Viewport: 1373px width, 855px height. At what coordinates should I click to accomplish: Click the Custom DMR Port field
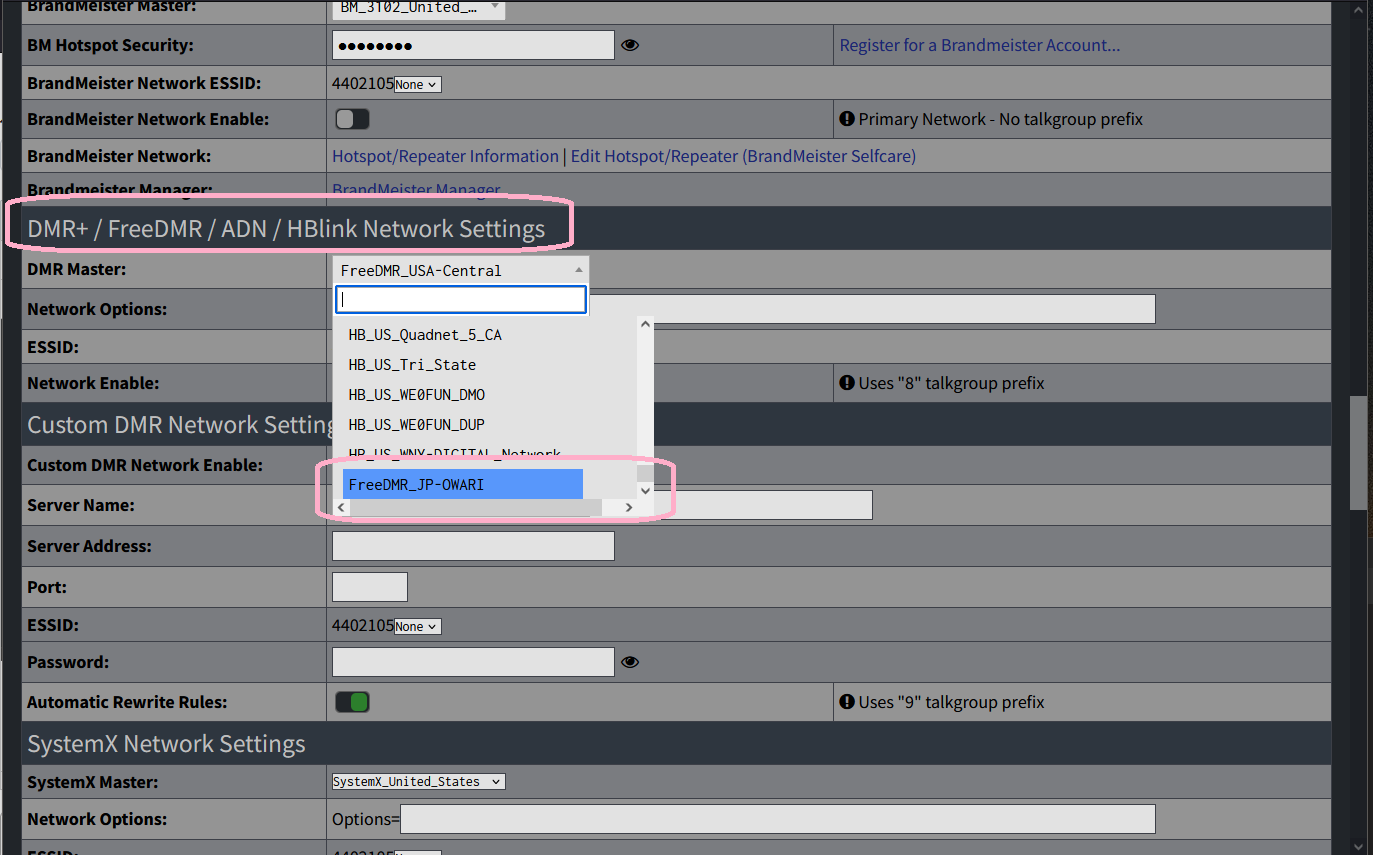click(x=370, y=587)
